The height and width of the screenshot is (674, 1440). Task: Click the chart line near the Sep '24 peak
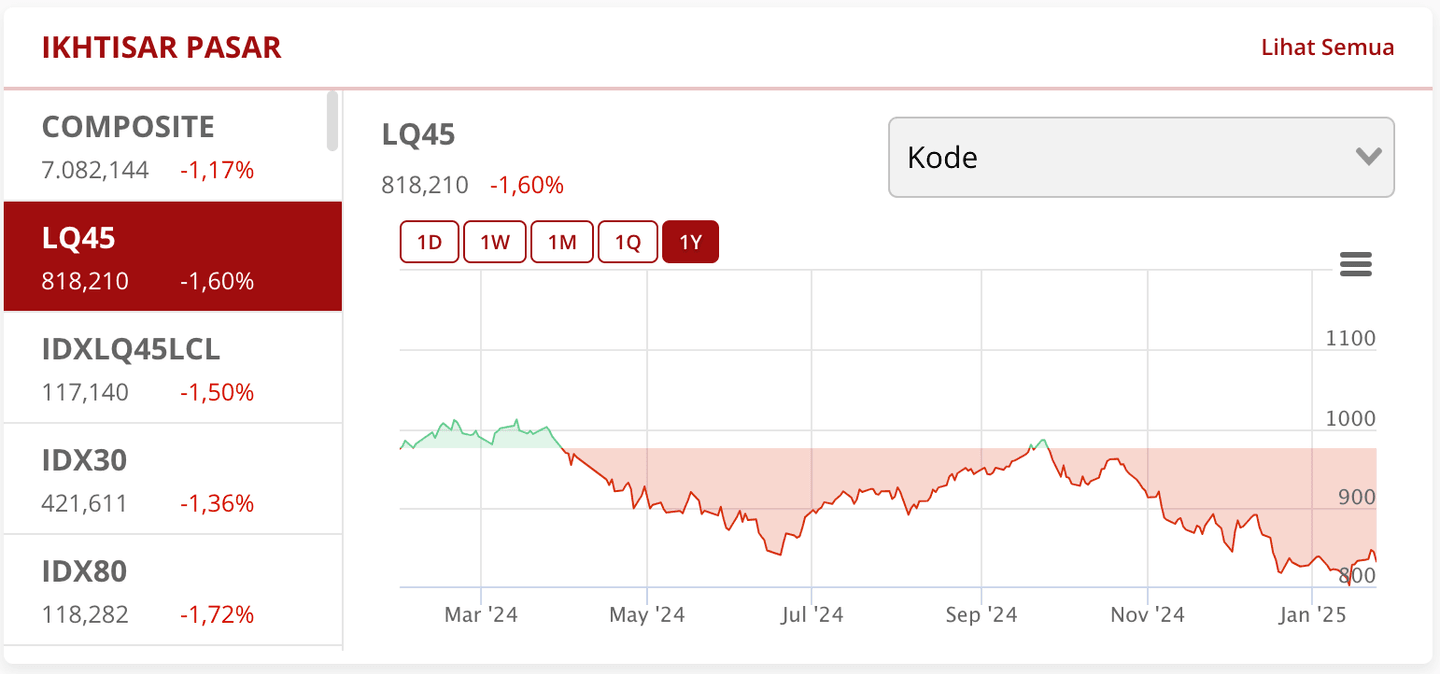point(1041,440)
